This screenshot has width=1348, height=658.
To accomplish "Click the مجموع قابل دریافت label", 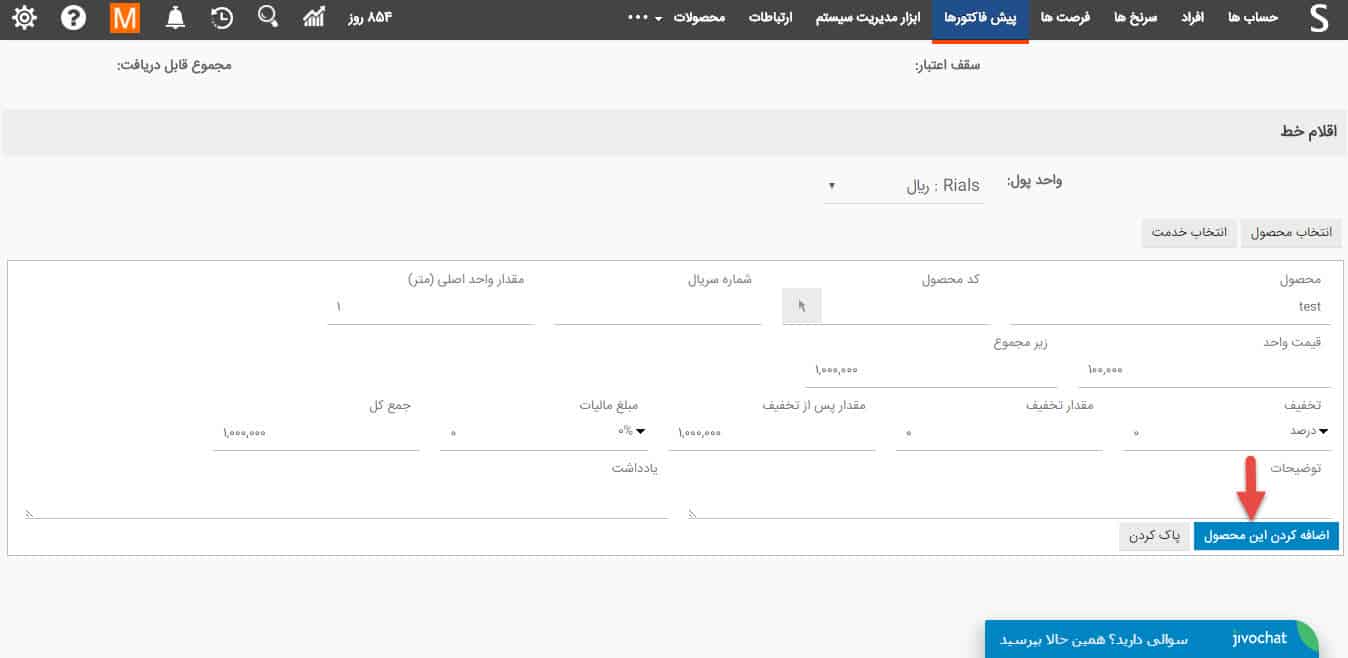I will (x=173, y=66).
